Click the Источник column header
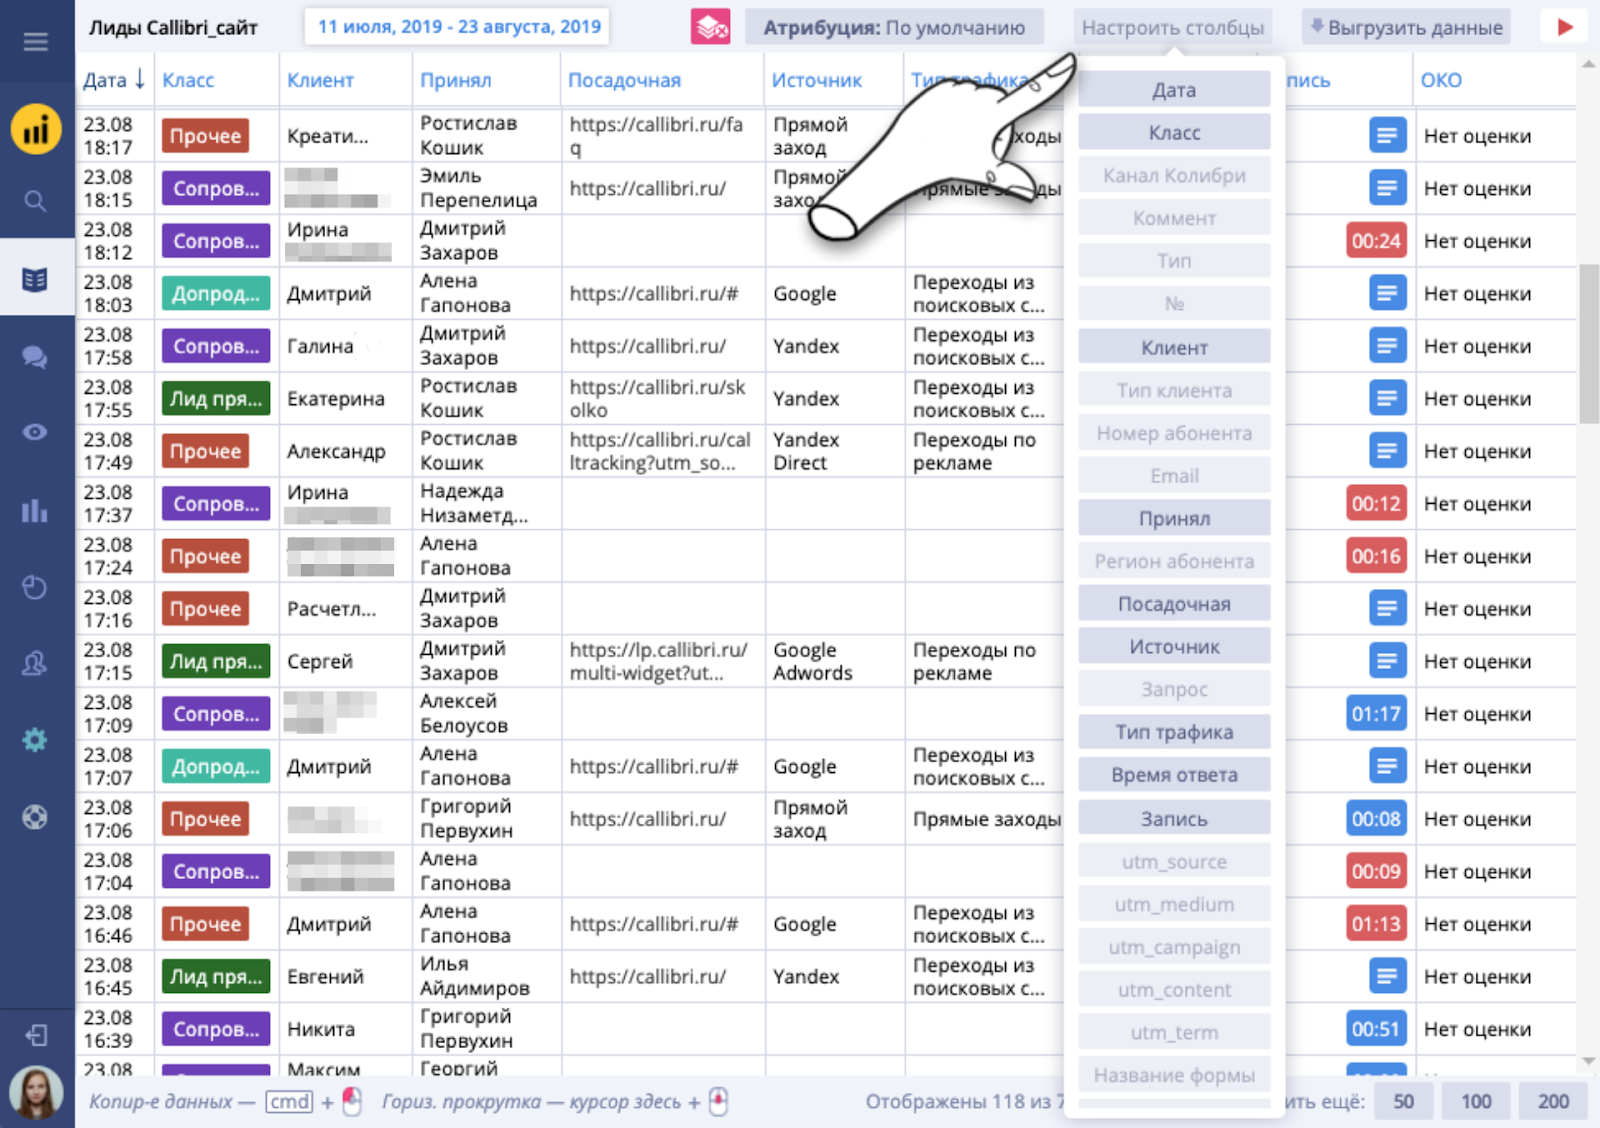Screen dimensions: 1600x1128 click(816, 80)
